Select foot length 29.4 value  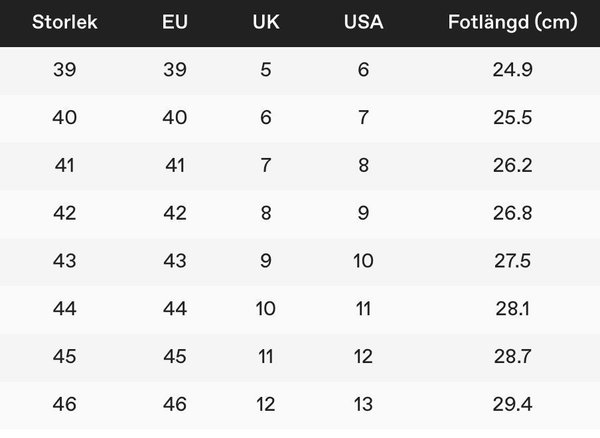tap(513, 404)
